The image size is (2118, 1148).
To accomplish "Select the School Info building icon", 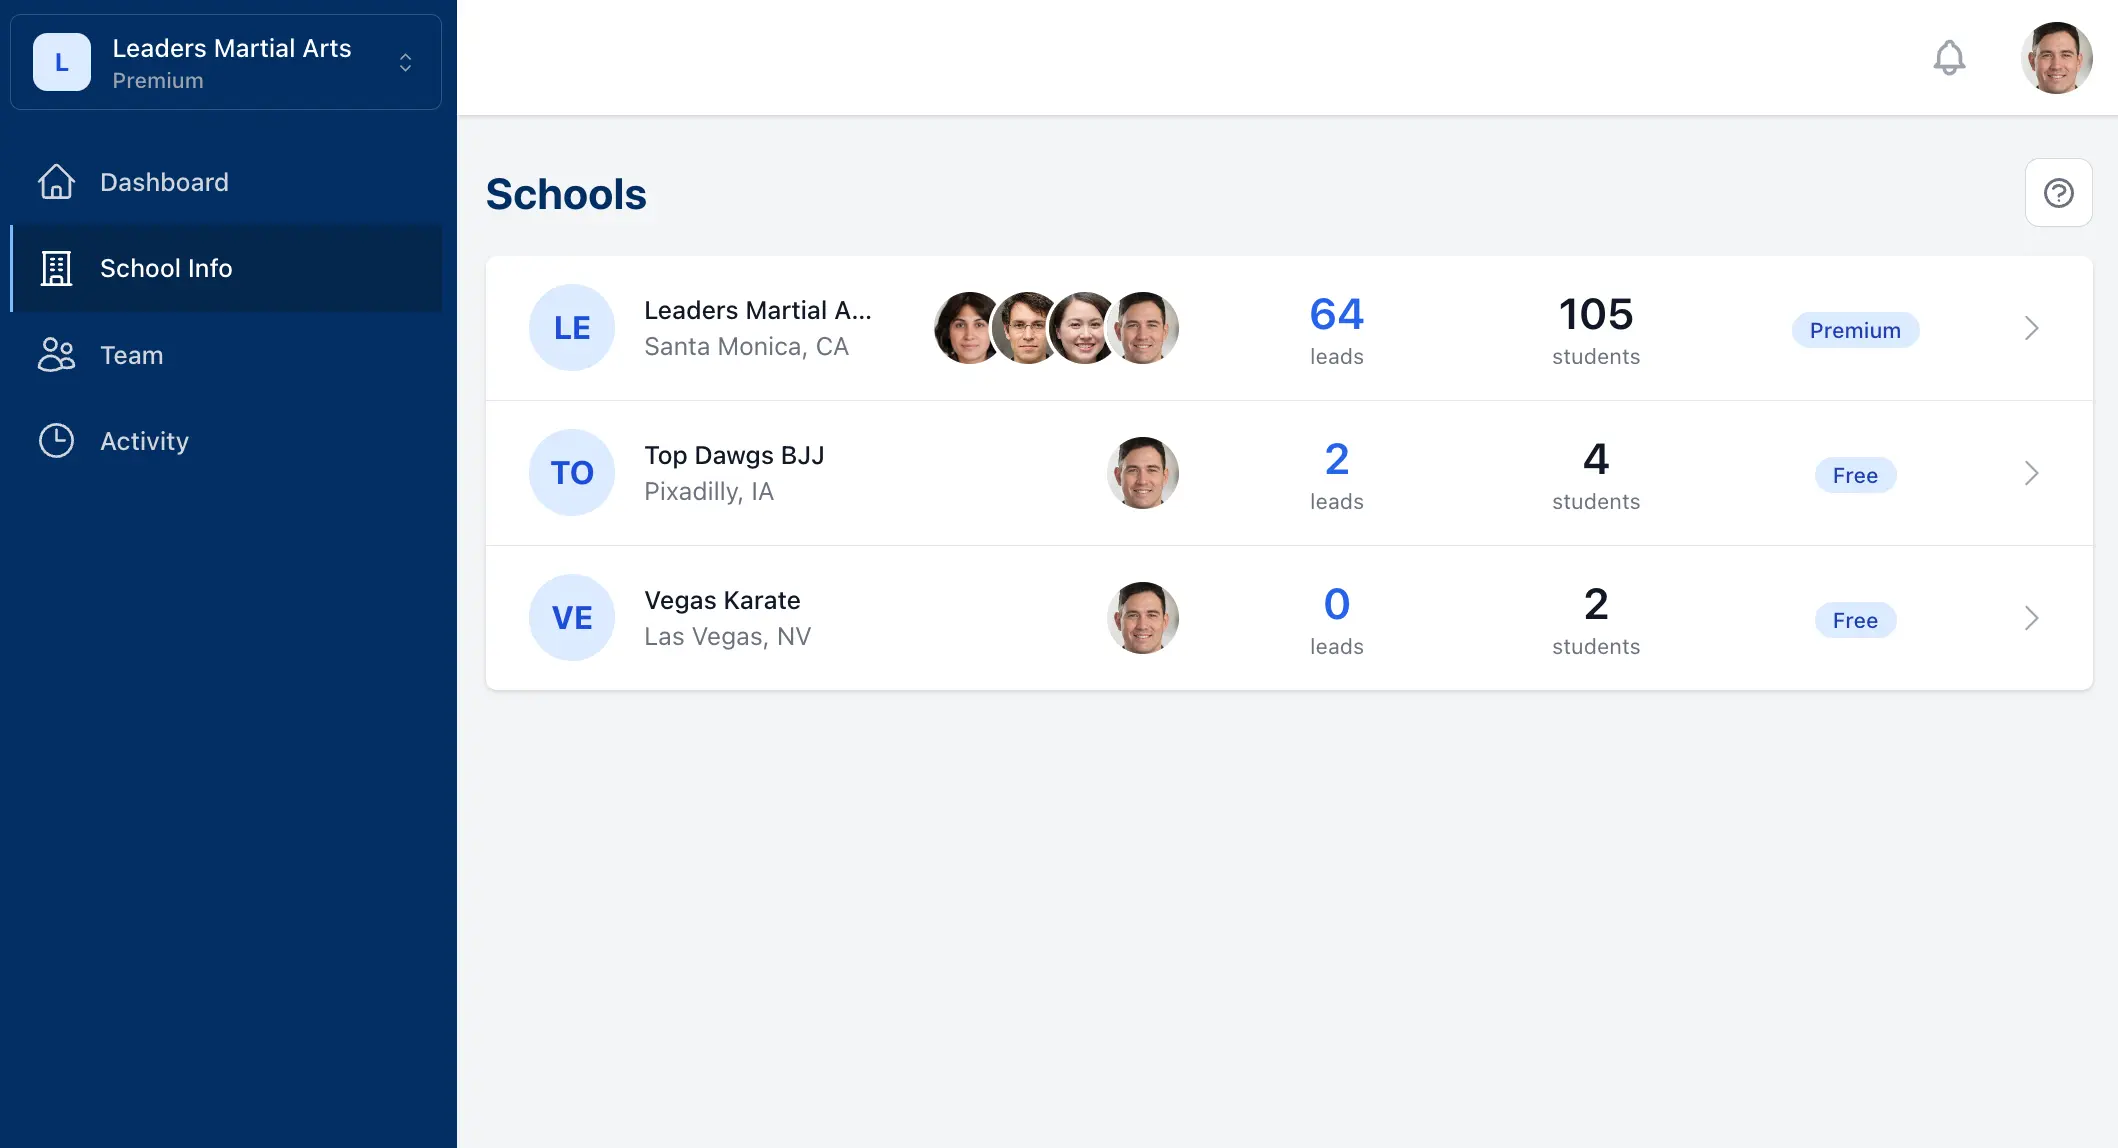I will pos(56,268).
